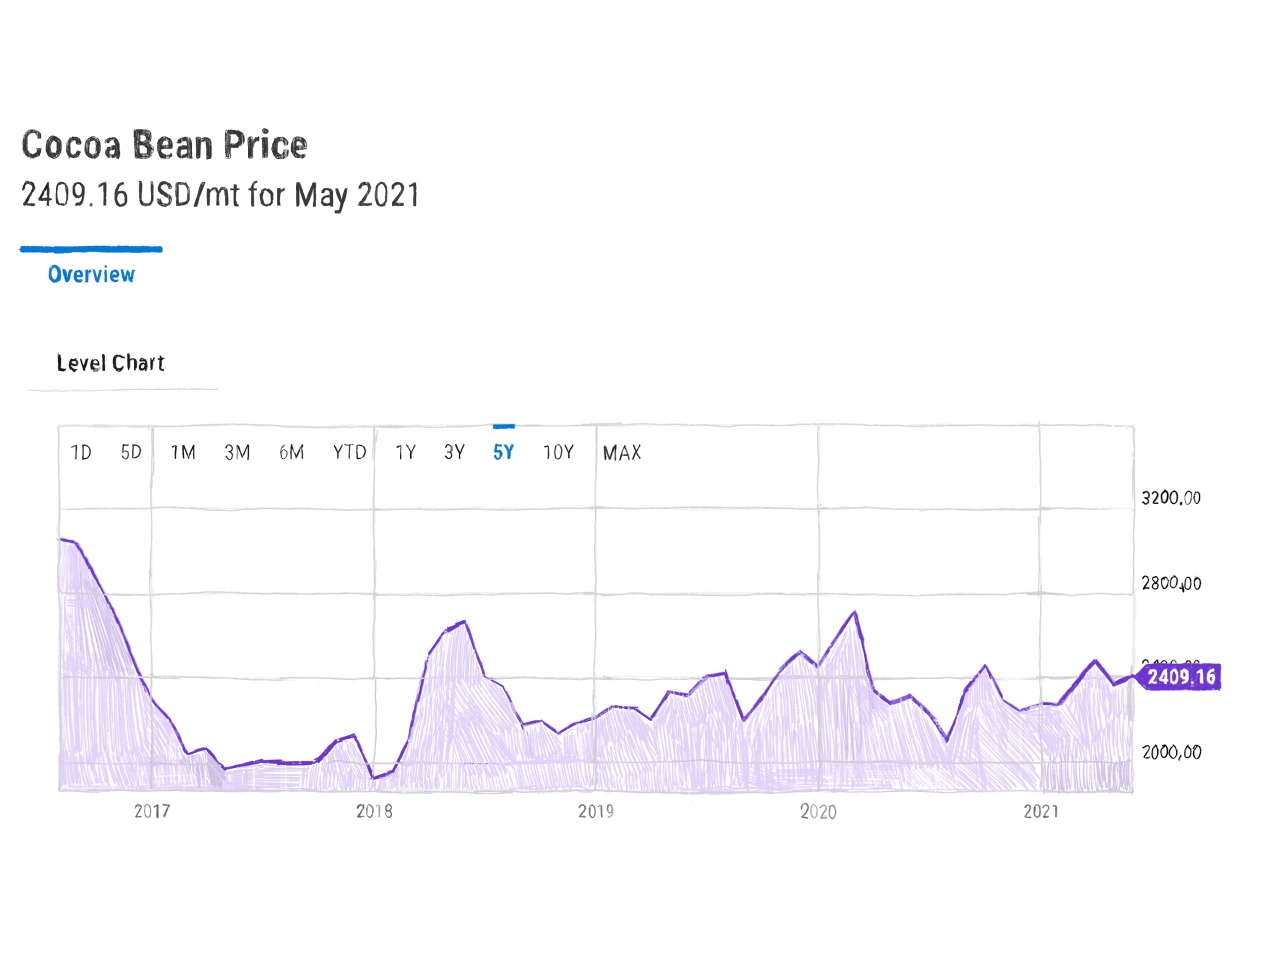1280x960 pixels.
Task: Switch chart to 10Y range
Action: pos(558,453)
